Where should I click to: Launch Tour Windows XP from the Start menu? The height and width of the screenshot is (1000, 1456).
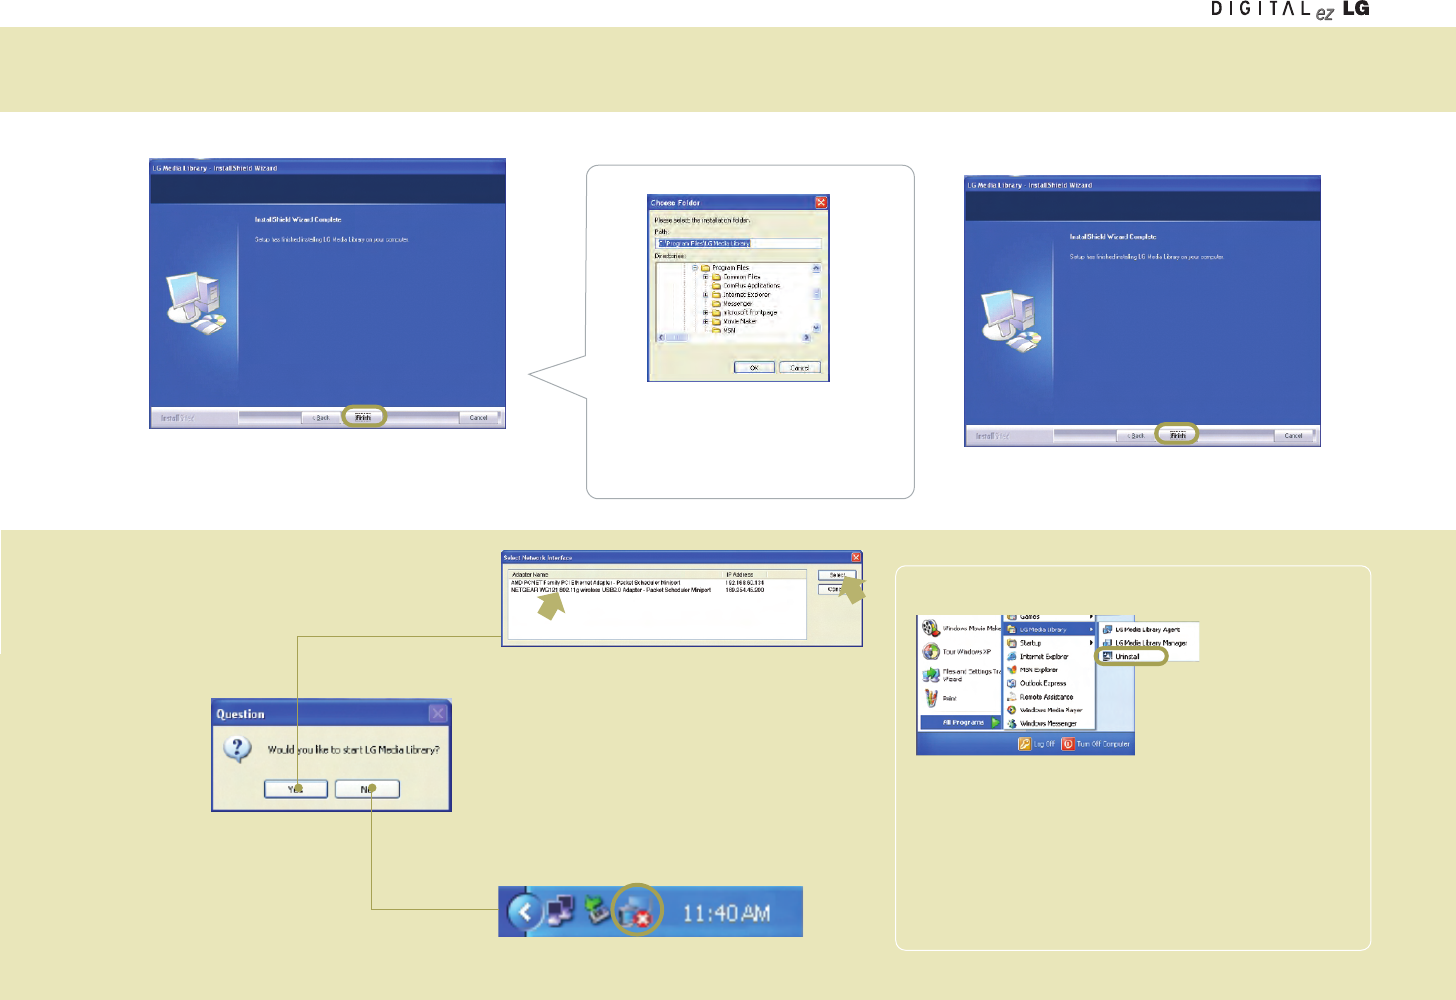(958, 651)
